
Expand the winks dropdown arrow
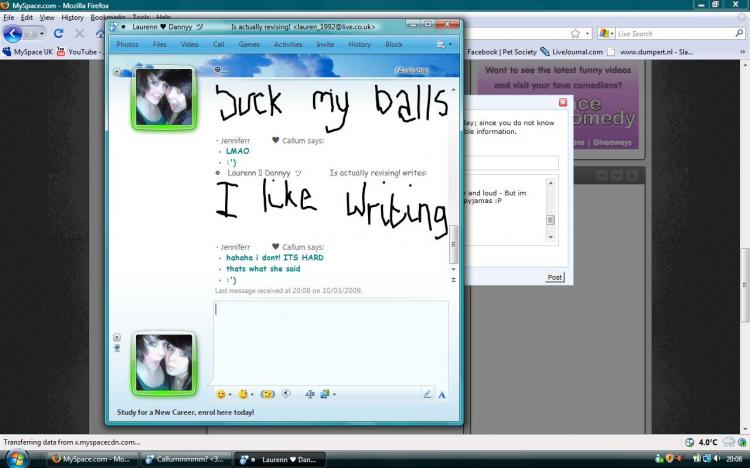[x=252, y=395]
